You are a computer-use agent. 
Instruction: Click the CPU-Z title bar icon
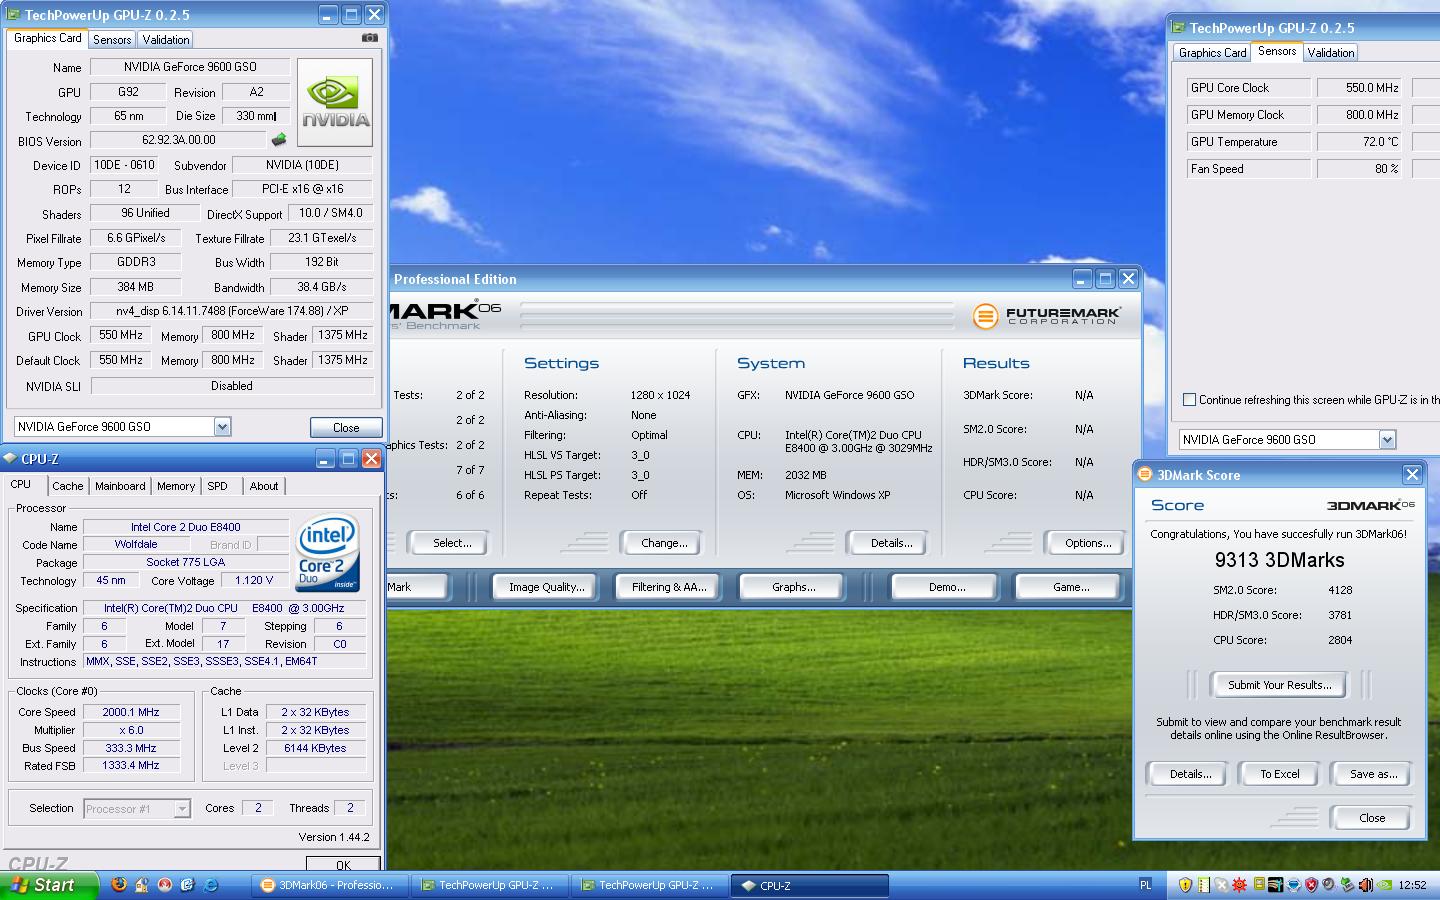click(x=10, y=459)
